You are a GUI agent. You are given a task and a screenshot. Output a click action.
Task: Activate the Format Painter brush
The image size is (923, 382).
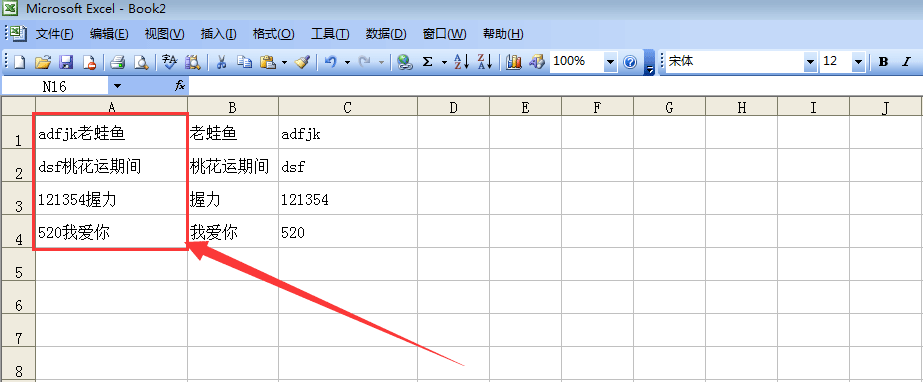[x=303, y=62]
